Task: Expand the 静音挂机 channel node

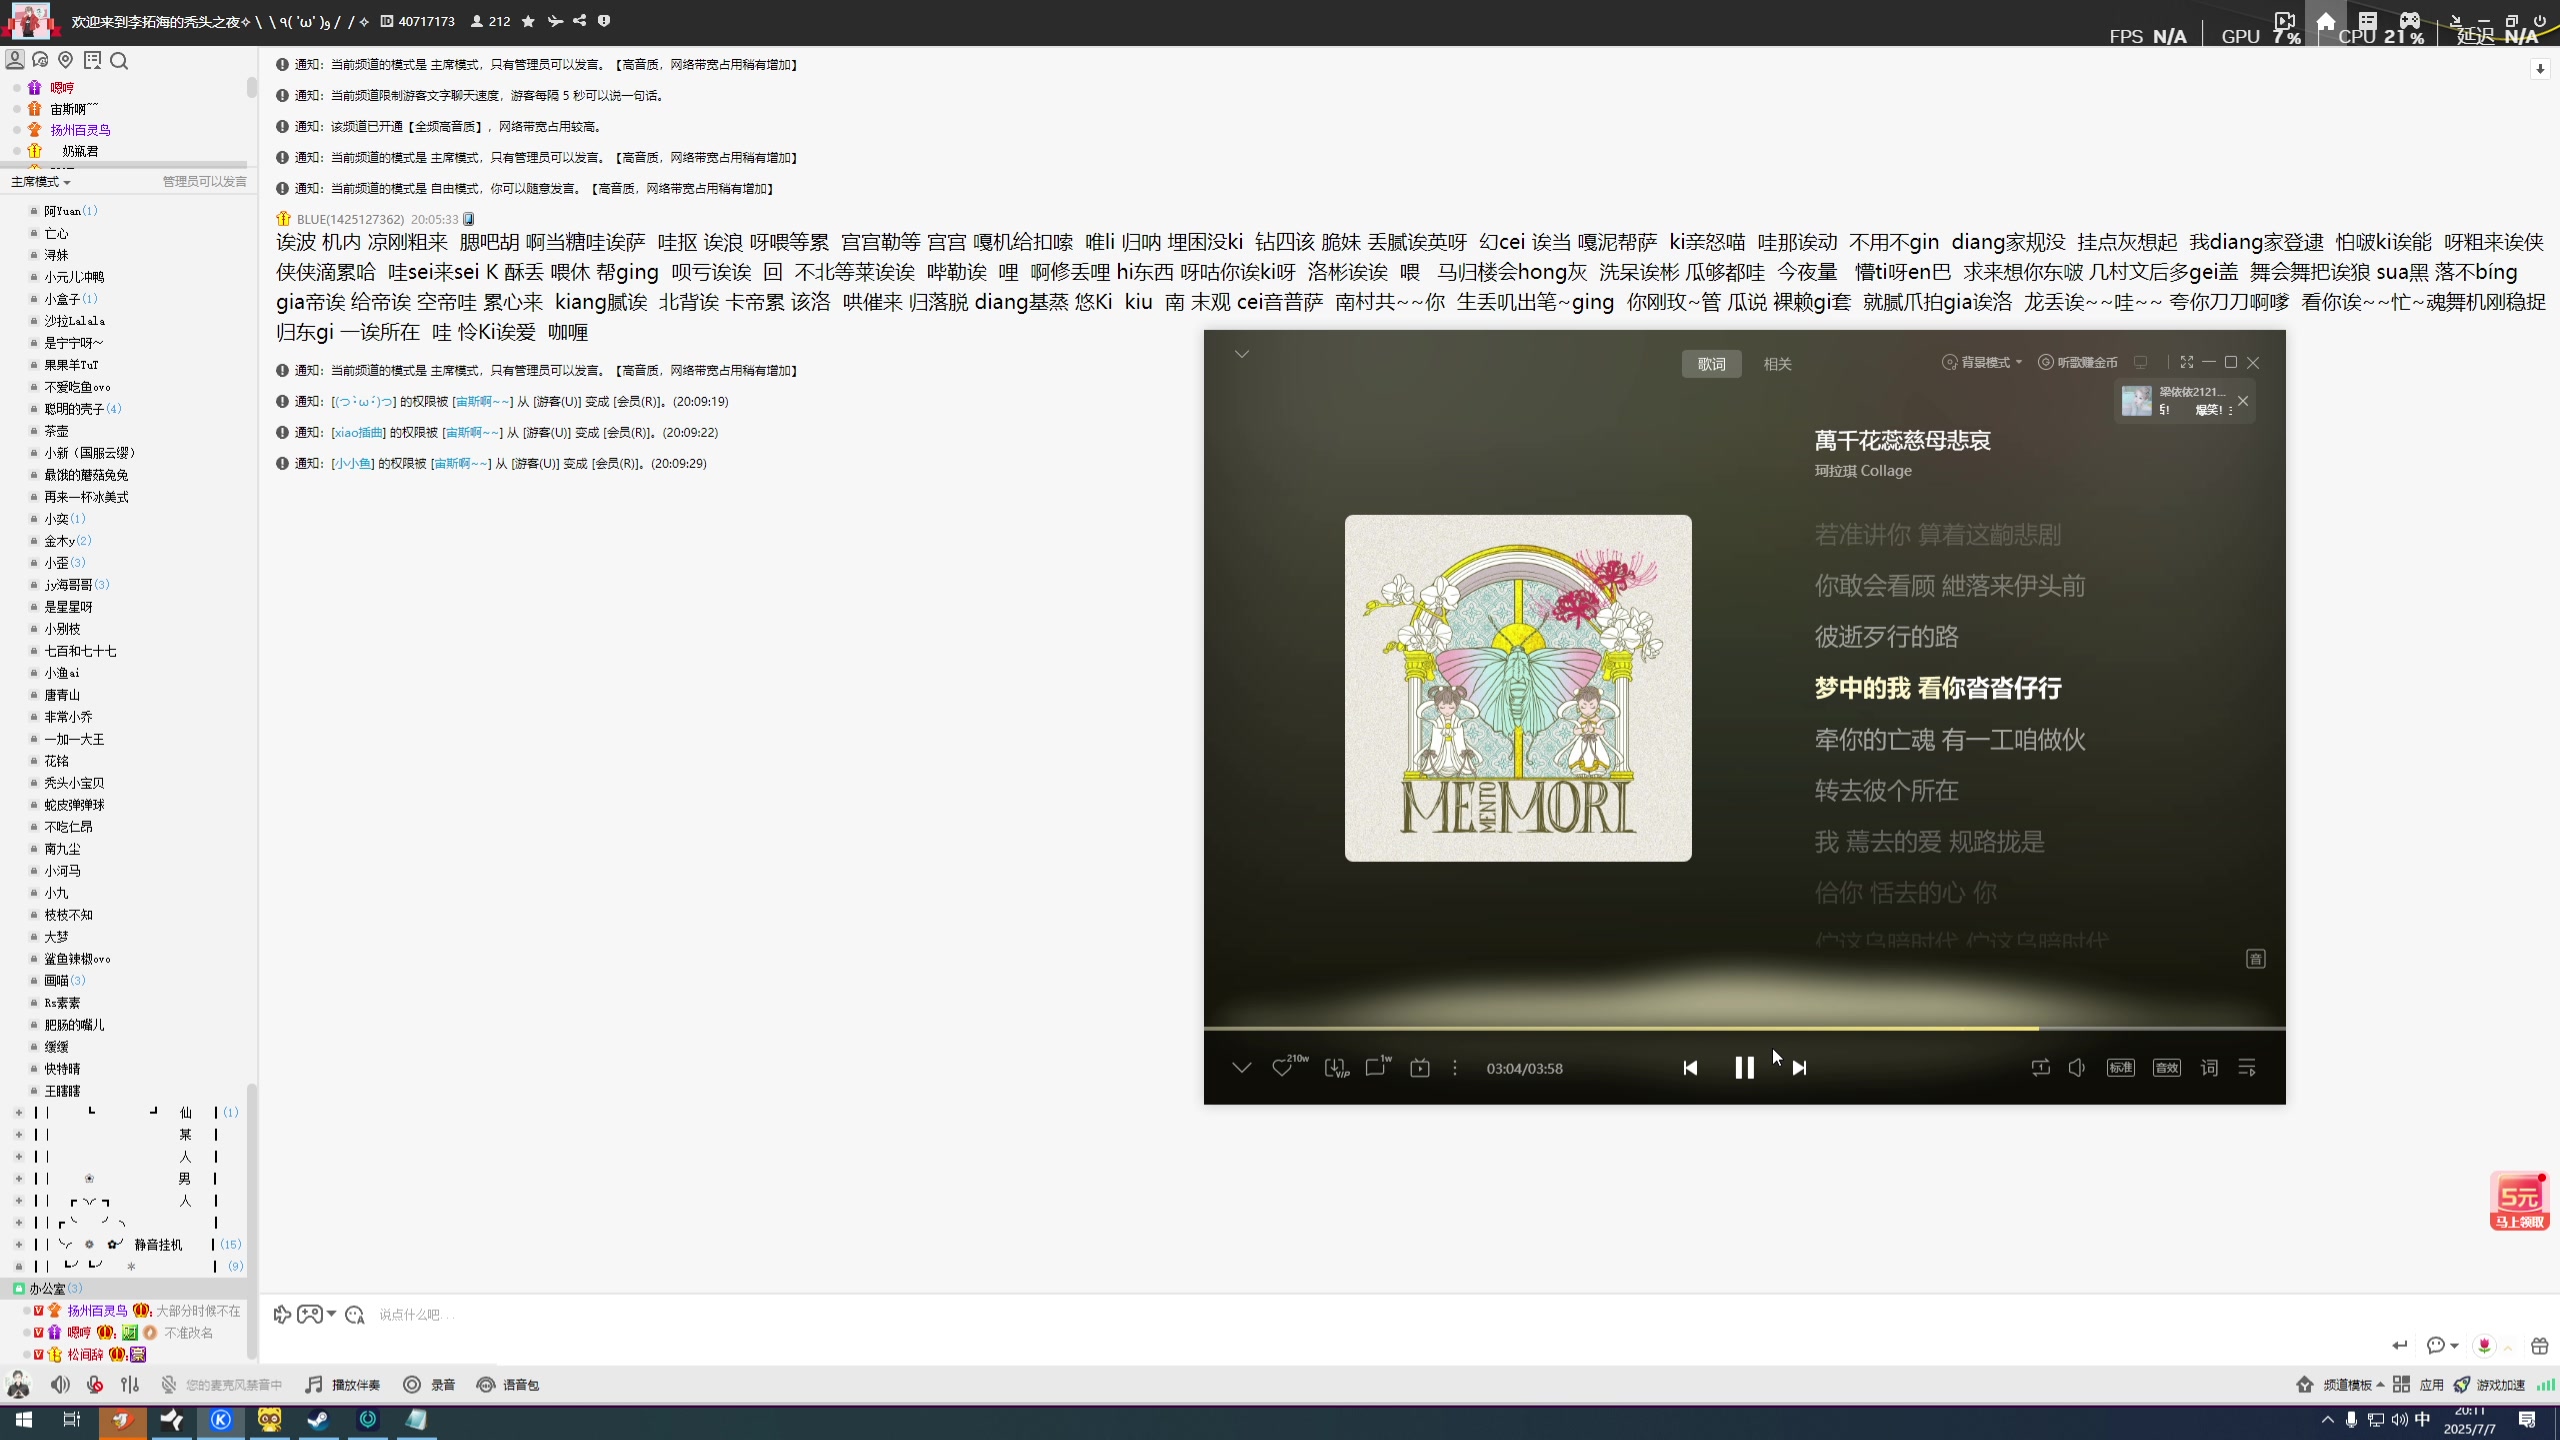Action: click(x=18, y=1244)
